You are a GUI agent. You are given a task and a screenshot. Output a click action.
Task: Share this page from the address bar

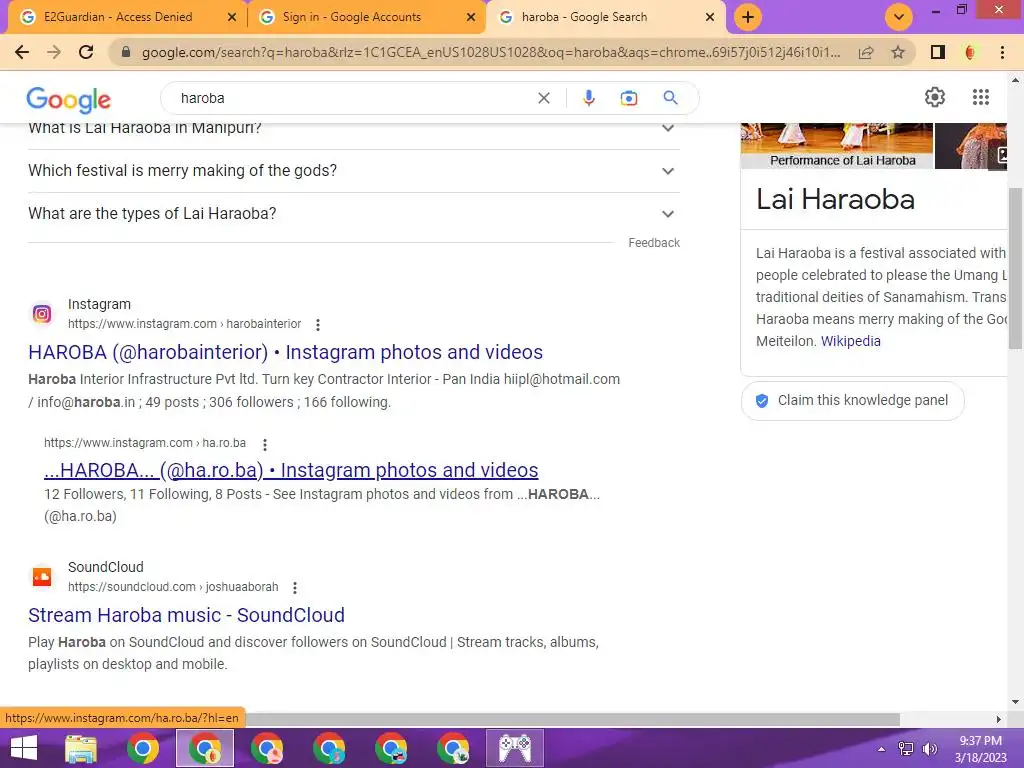pos(866,52)
